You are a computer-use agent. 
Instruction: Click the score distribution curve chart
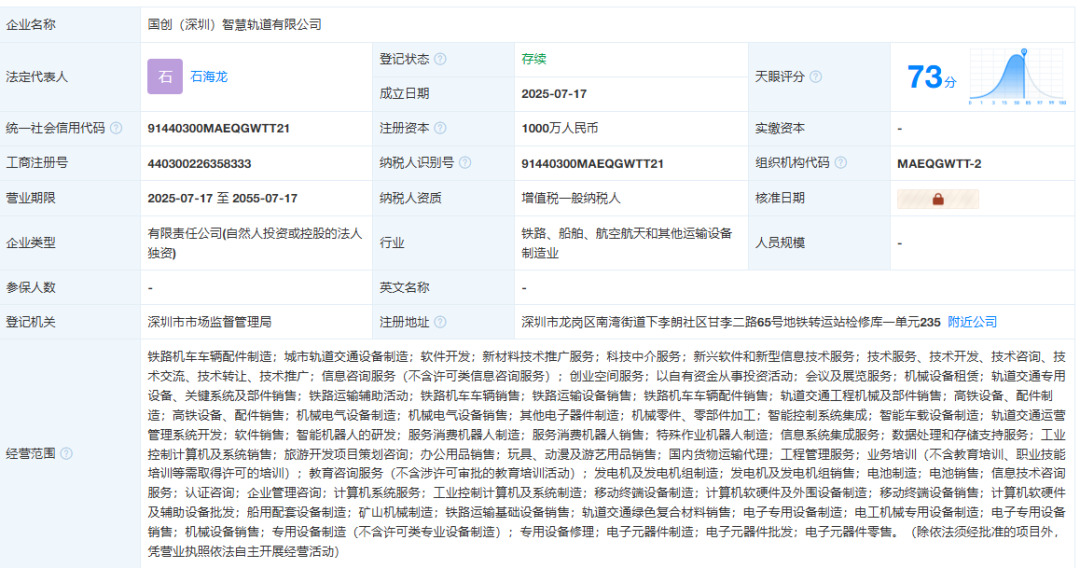(x=1018, y=76)
